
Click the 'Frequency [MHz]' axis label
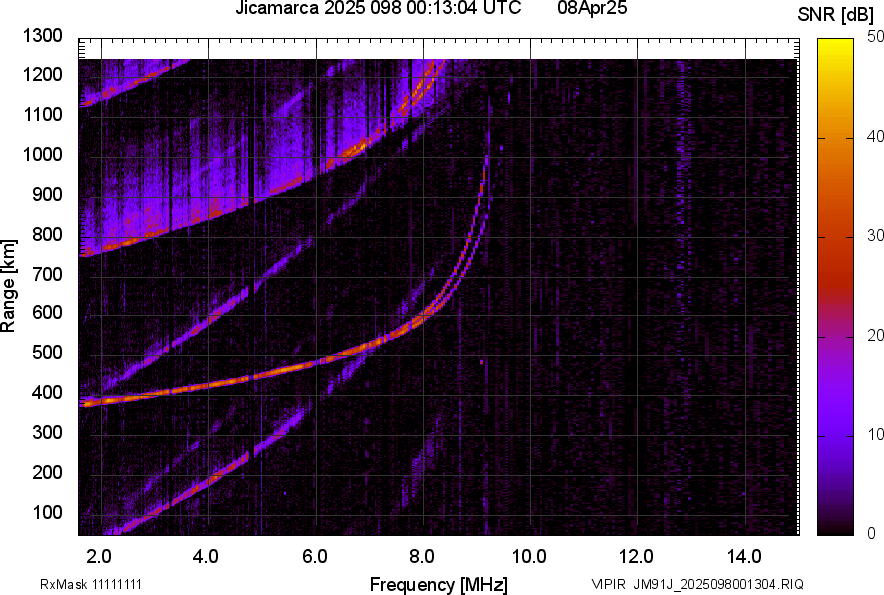[439, 584]
